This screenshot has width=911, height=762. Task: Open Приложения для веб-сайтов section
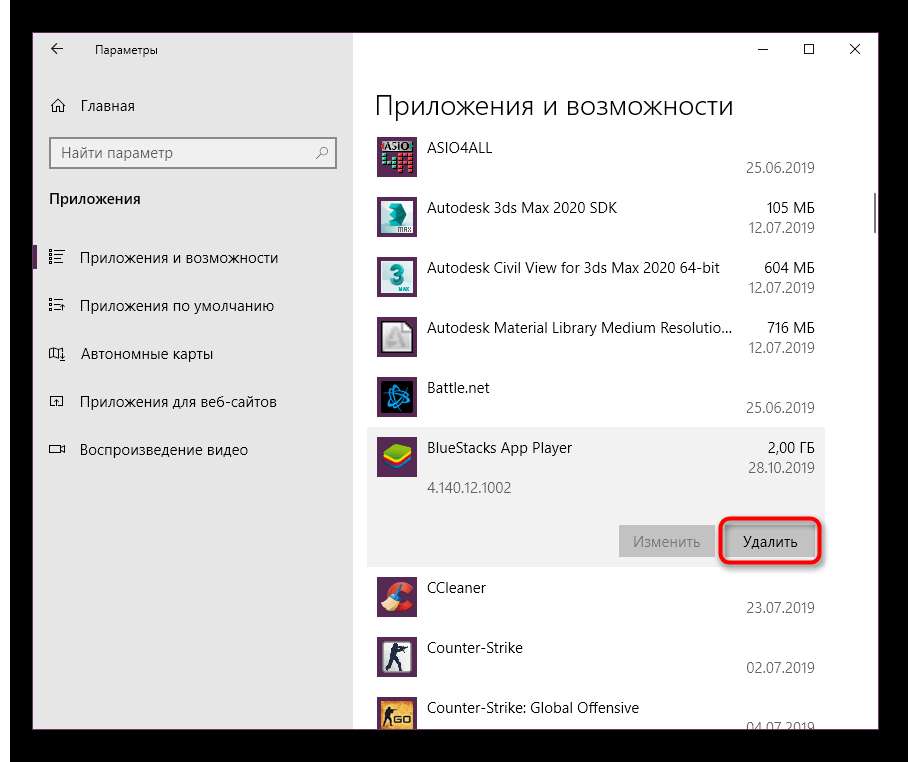[x=177, y=402]
